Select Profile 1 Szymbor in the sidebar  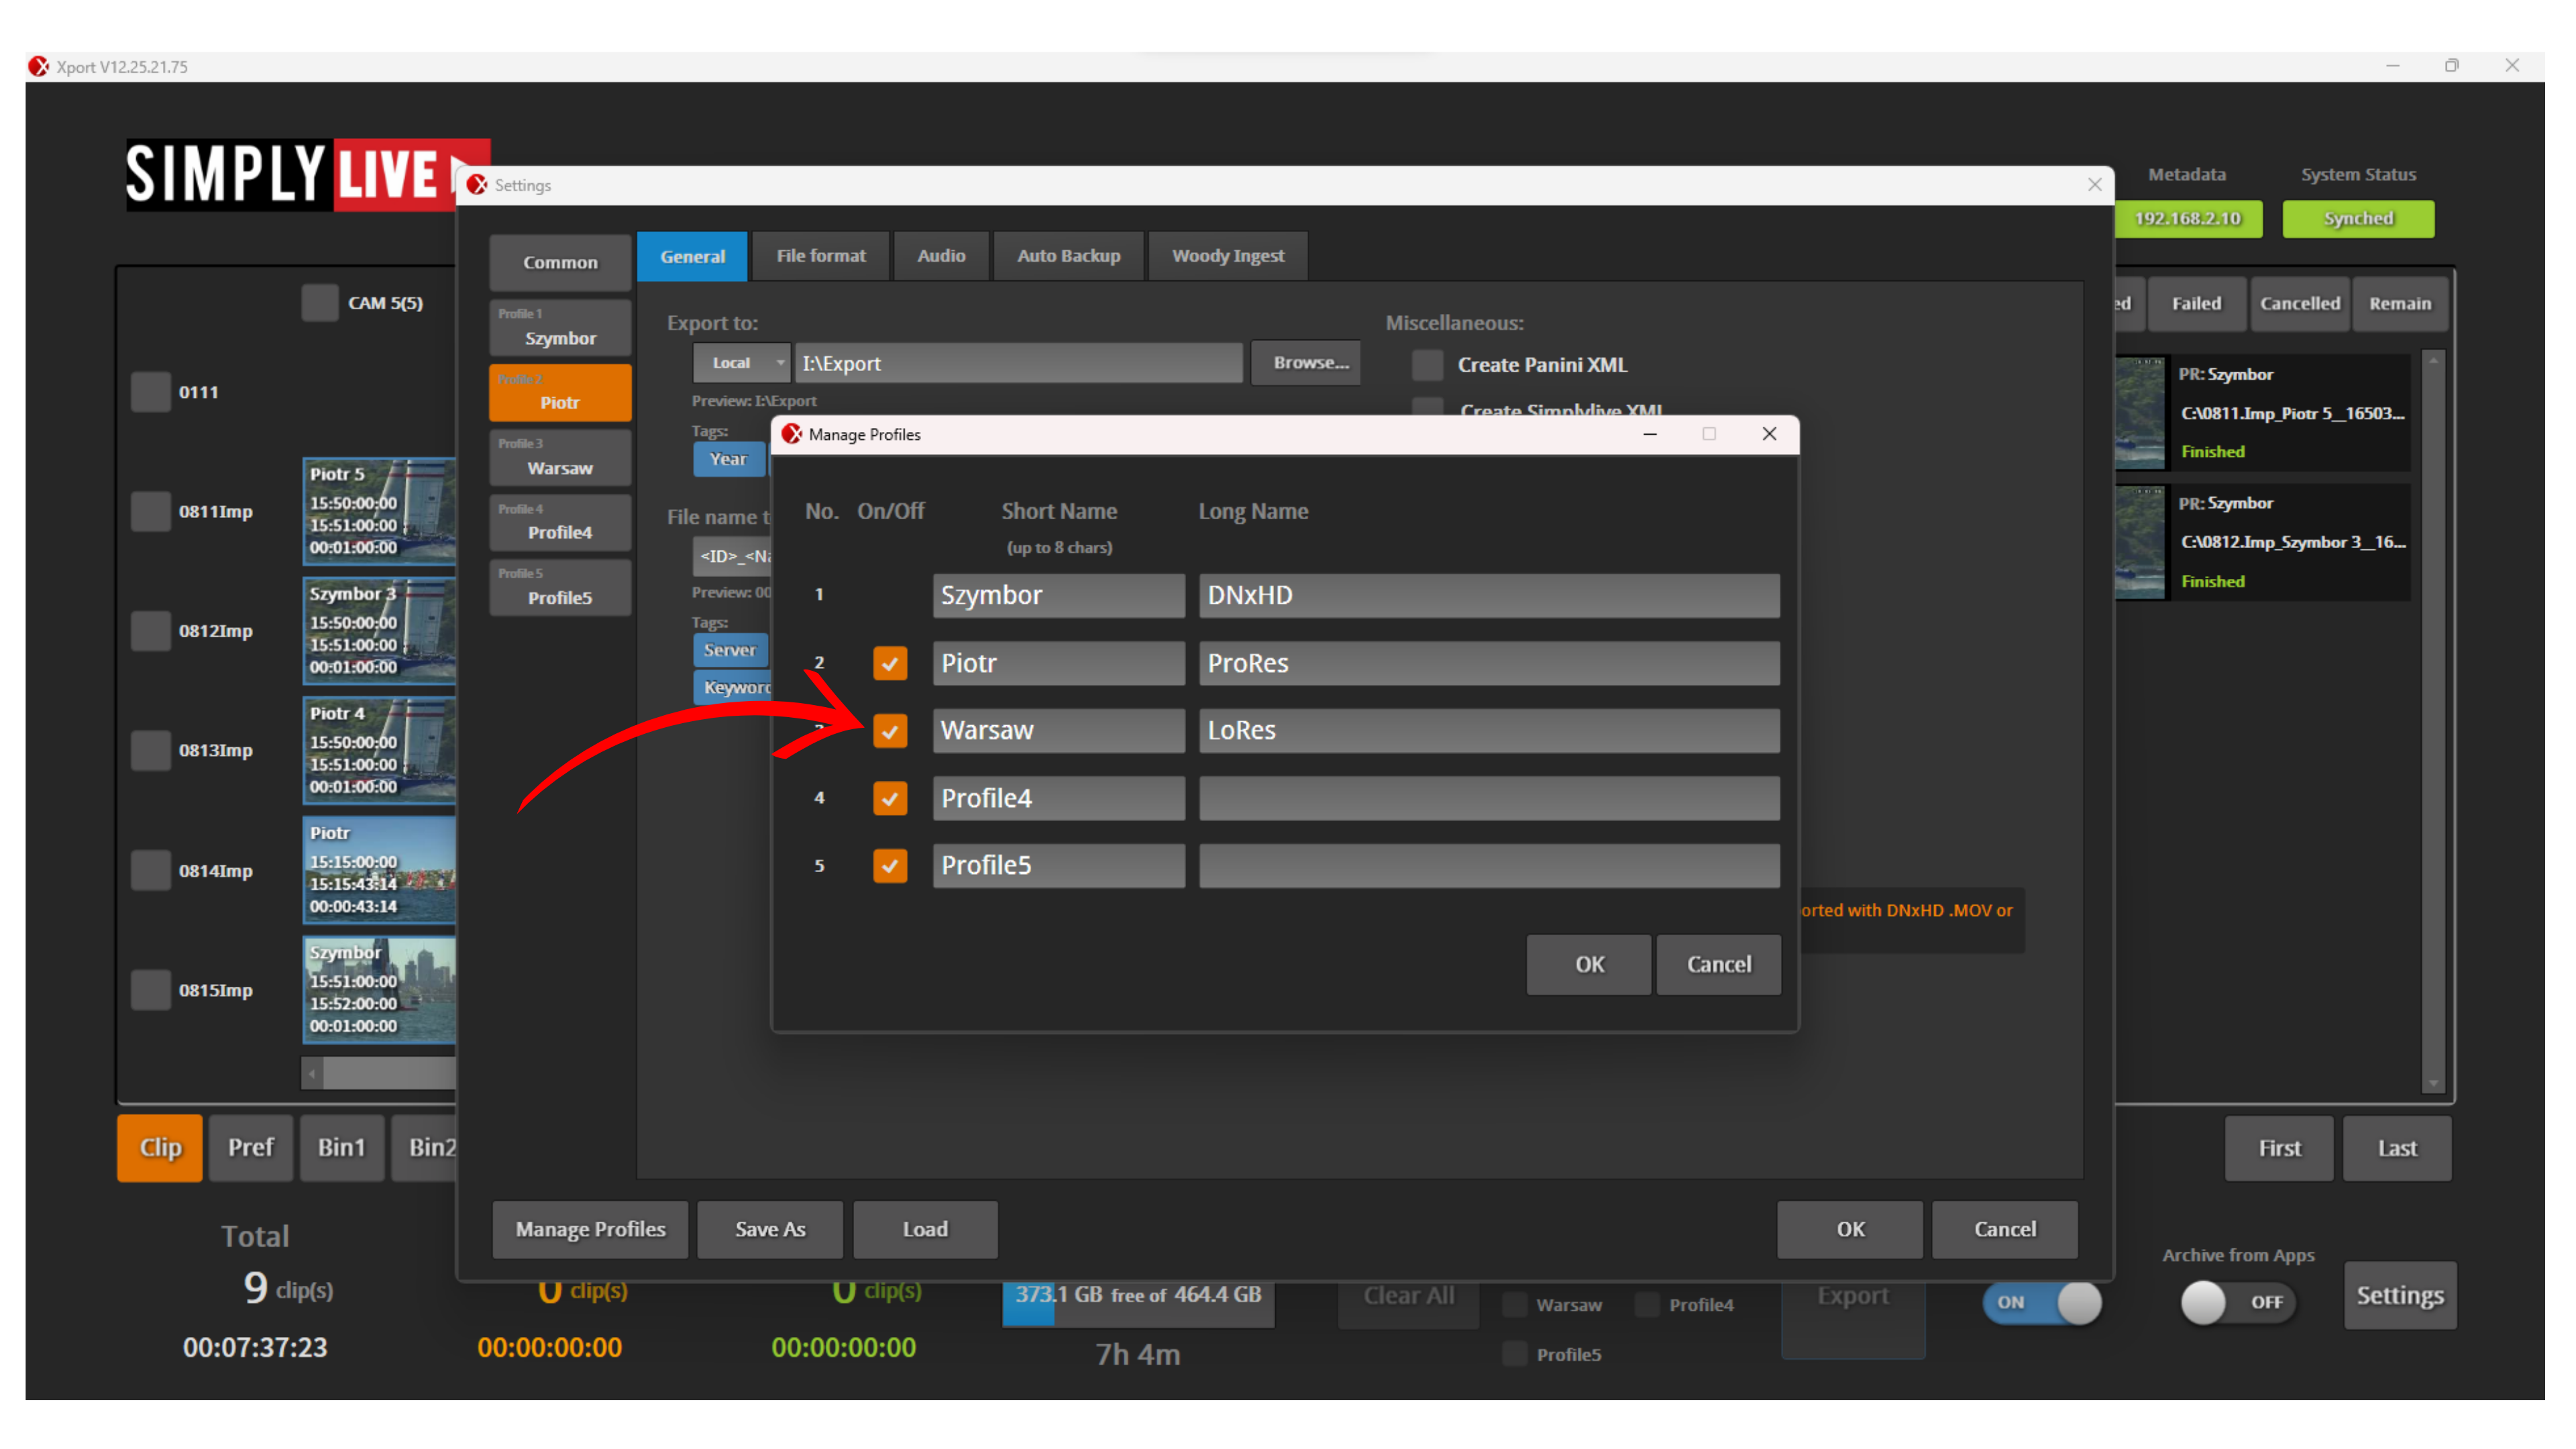tap(560, 328)
